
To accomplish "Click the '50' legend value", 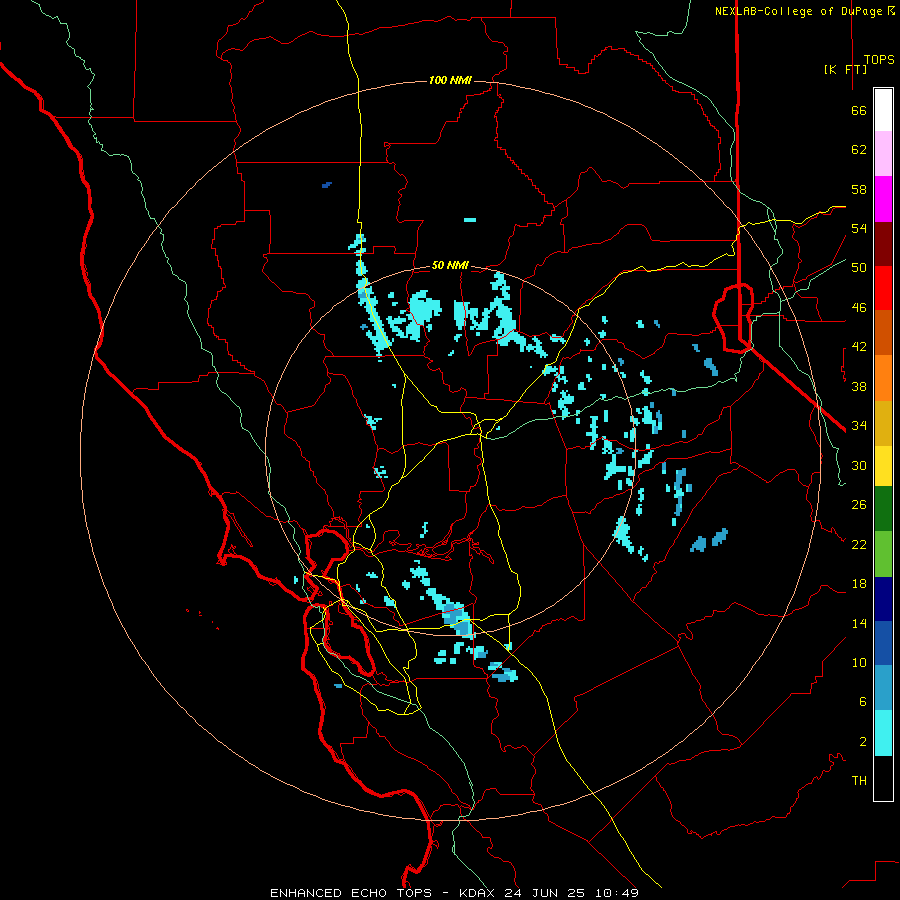I will coord(859,268).
